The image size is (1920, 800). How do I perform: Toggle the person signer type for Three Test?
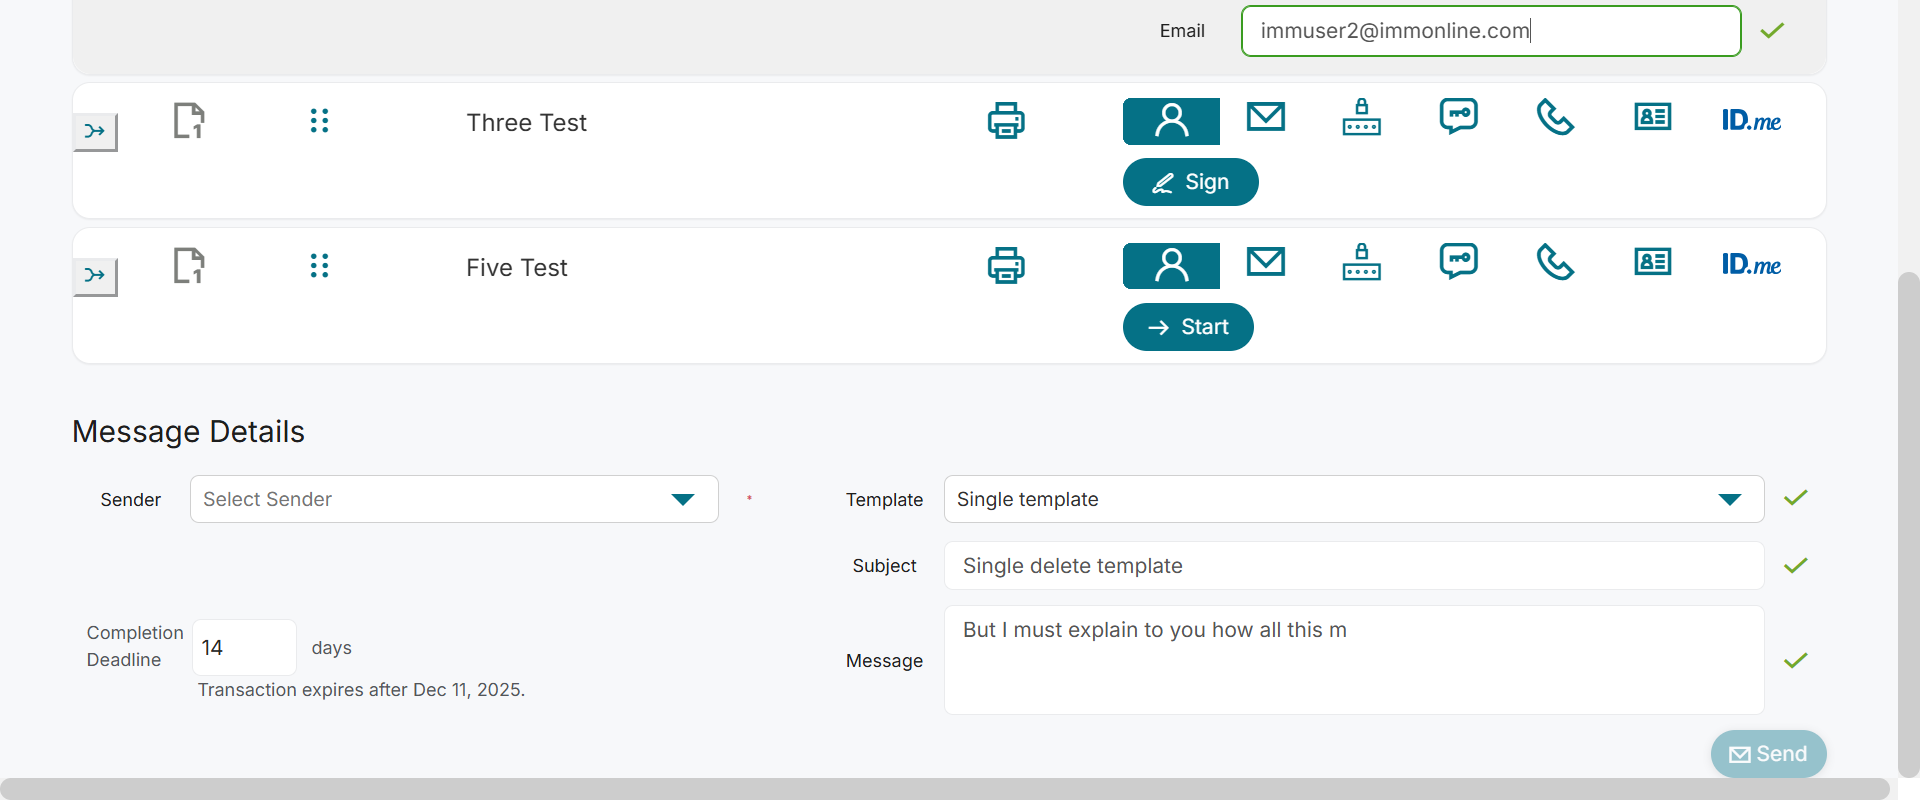[x=1171, y=121]
